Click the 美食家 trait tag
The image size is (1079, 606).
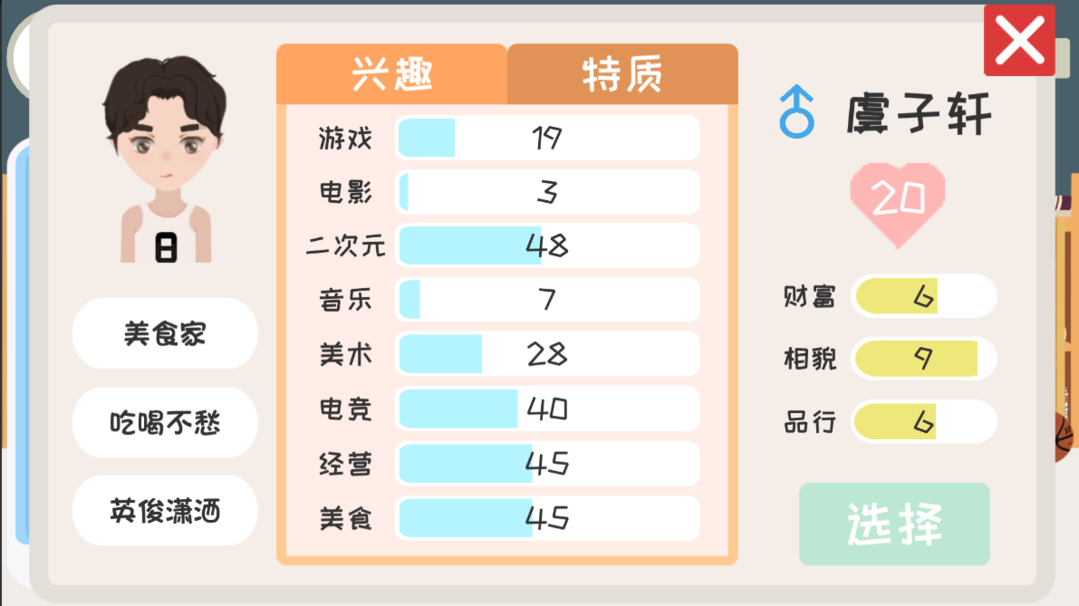tap(165, 333)
